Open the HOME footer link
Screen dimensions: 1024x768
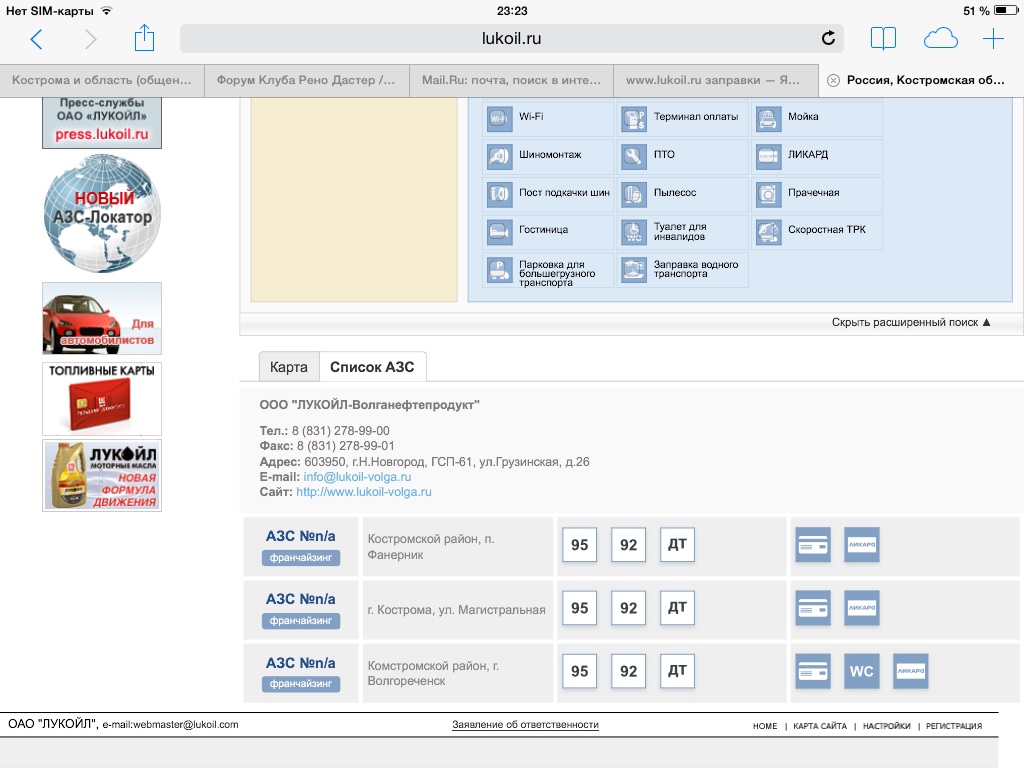click(x=765, y=726)
